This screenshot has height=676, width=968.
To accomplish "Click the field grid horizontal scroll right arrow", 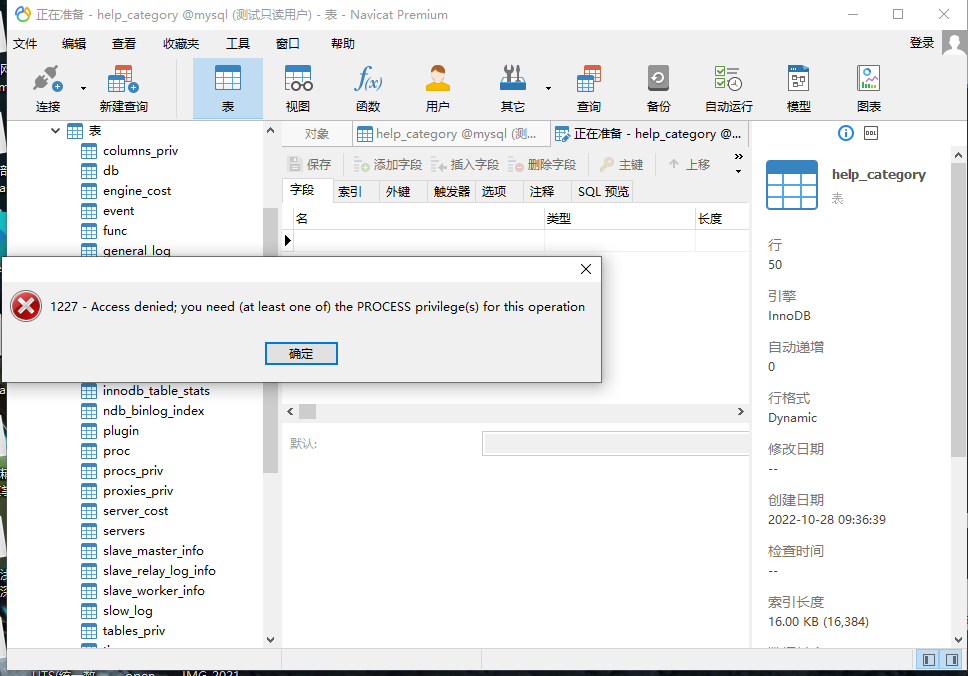I will click(x=741, y=411).
